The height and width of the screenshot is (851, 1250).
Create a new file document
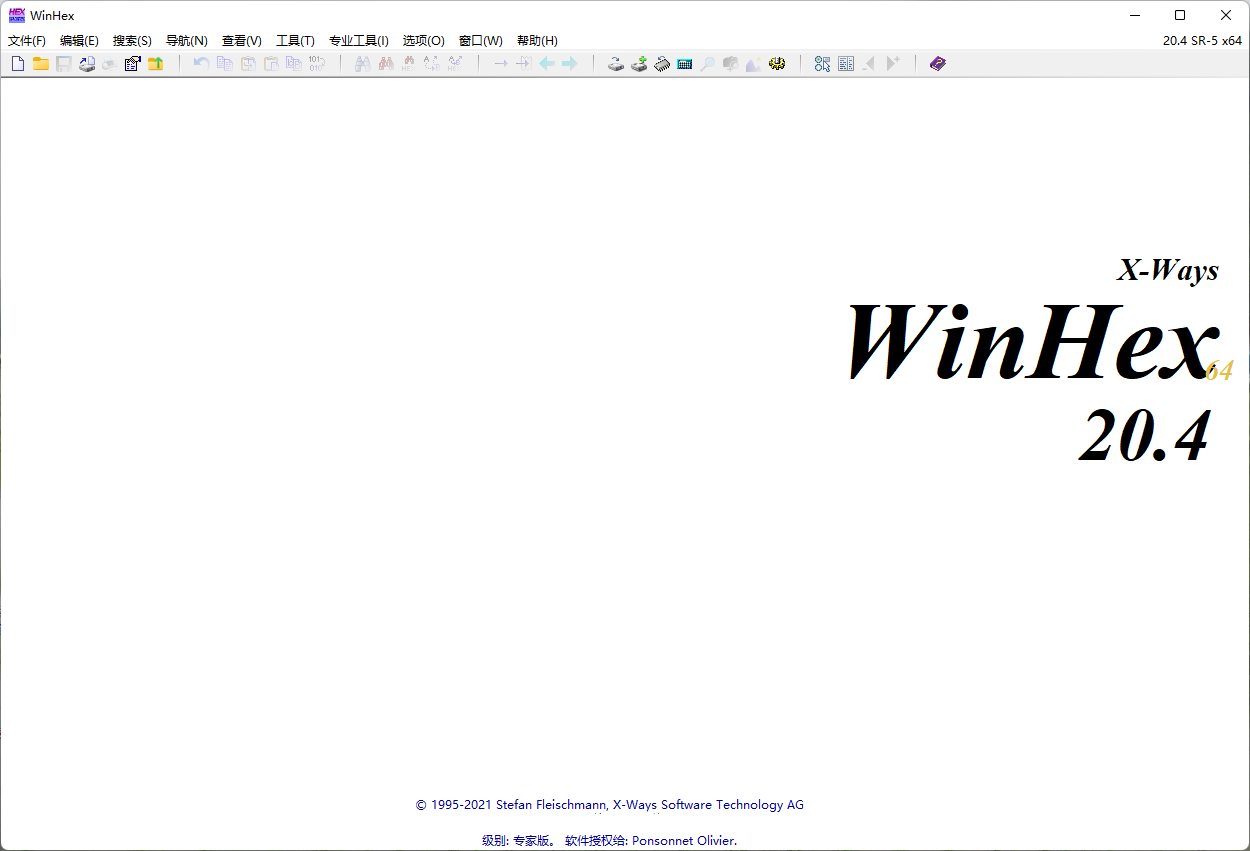(17, 63)
